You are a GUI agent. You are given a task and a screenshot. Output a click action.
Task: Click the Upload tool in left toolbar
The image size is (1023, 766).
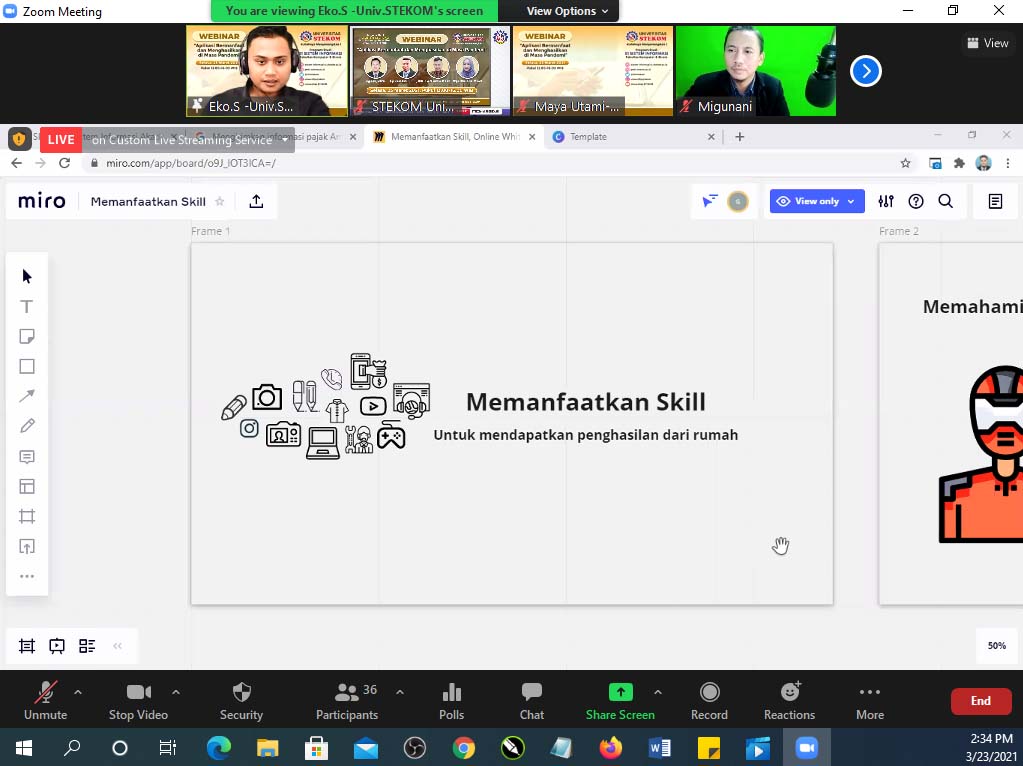coord(27,547)
